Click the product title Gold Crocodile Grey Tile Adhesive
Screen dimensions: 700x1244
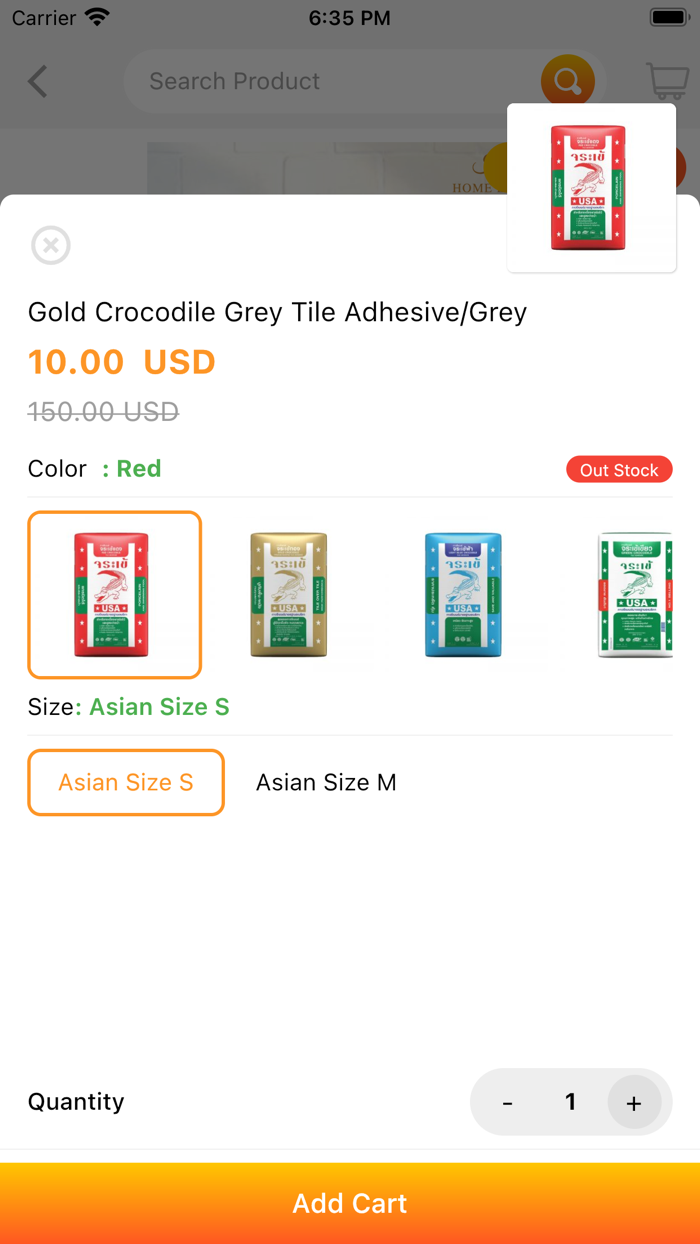click(x=276, y=313)
